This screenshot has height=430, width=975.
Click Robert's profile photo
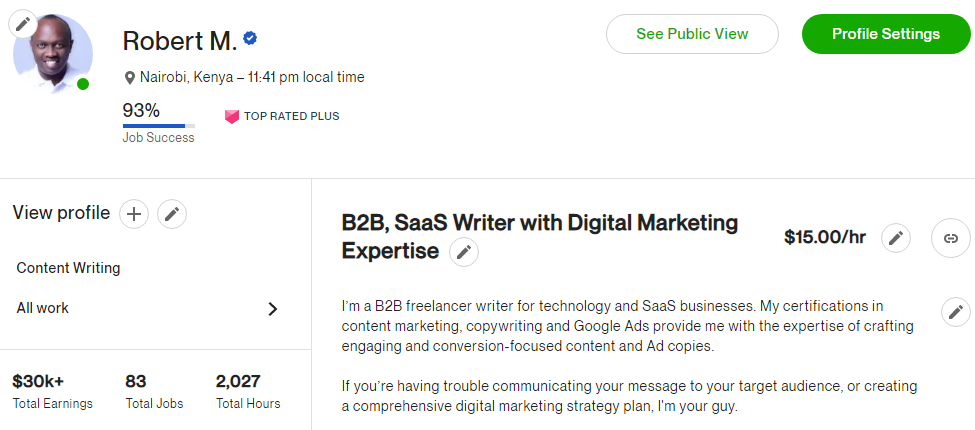(x=52, y=55)
